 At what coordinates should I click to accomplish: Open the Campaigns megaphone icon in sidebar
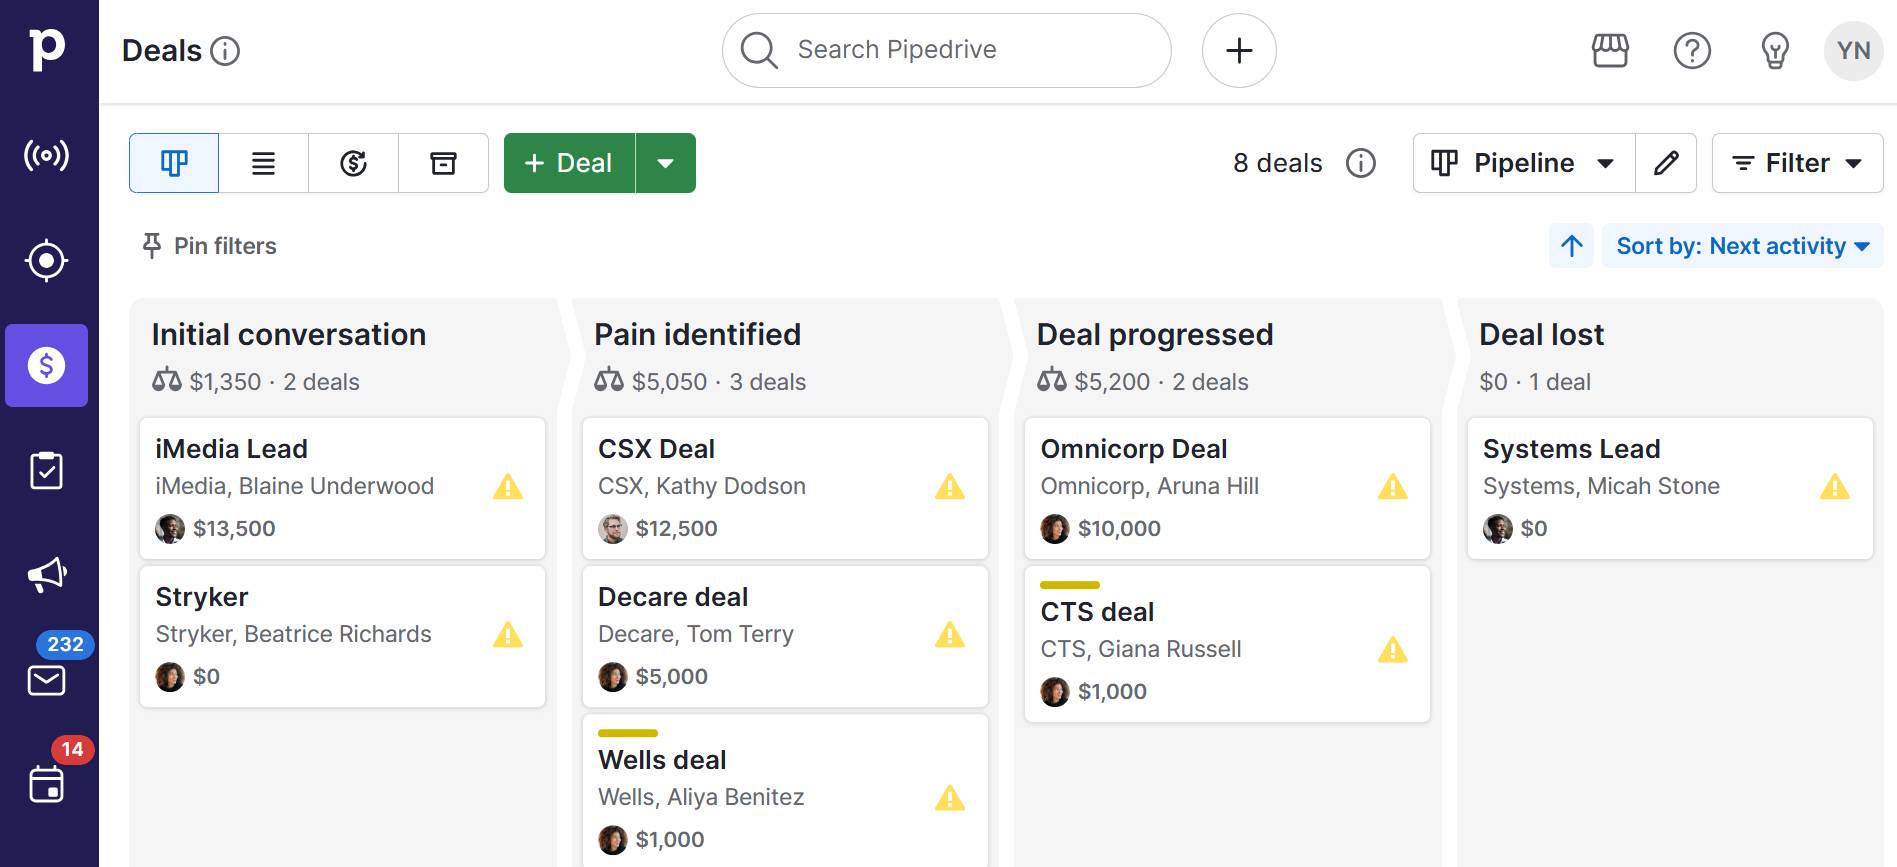click(46, 575)
